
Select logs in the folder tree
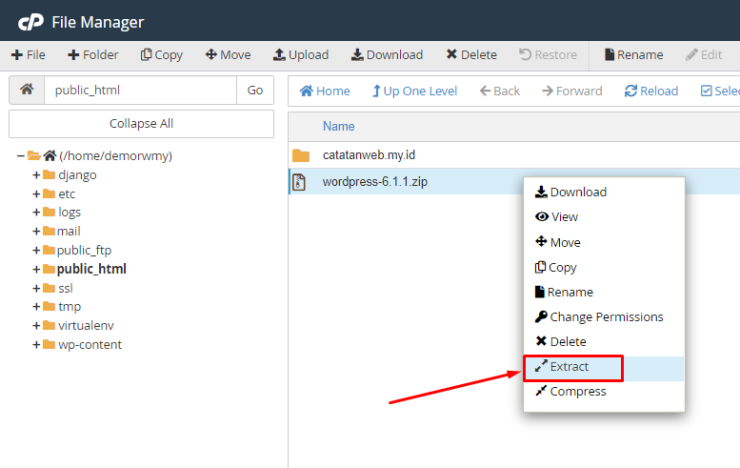click(69, 212)
